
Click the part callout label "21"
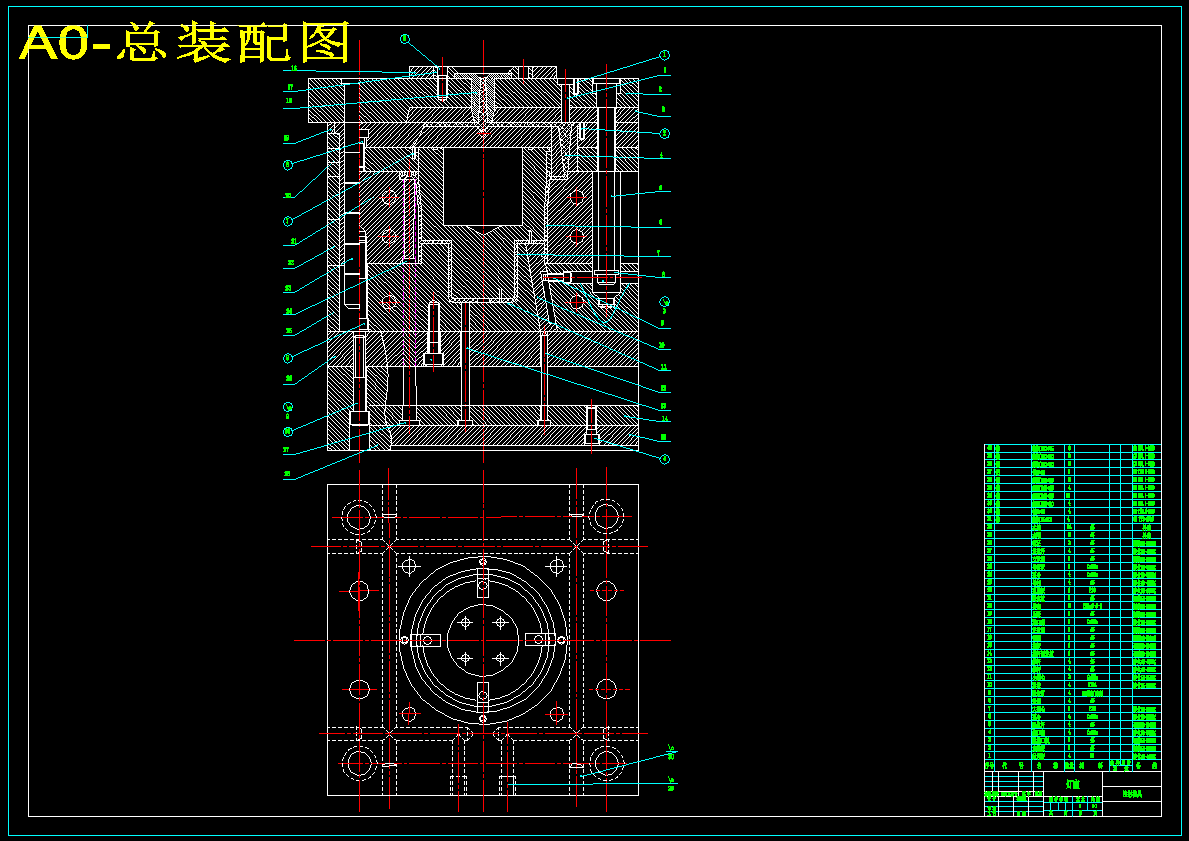[293, 243]
